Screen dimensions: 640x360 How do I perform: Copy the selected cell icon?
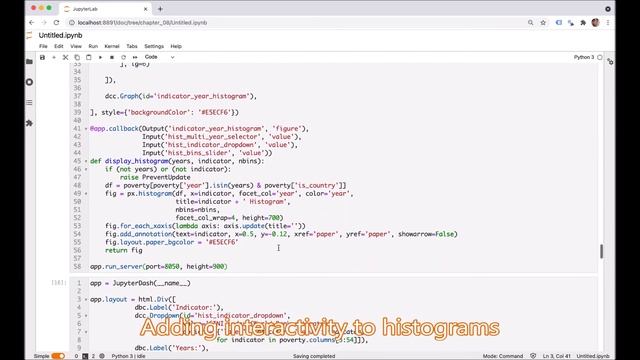[77, 58]
